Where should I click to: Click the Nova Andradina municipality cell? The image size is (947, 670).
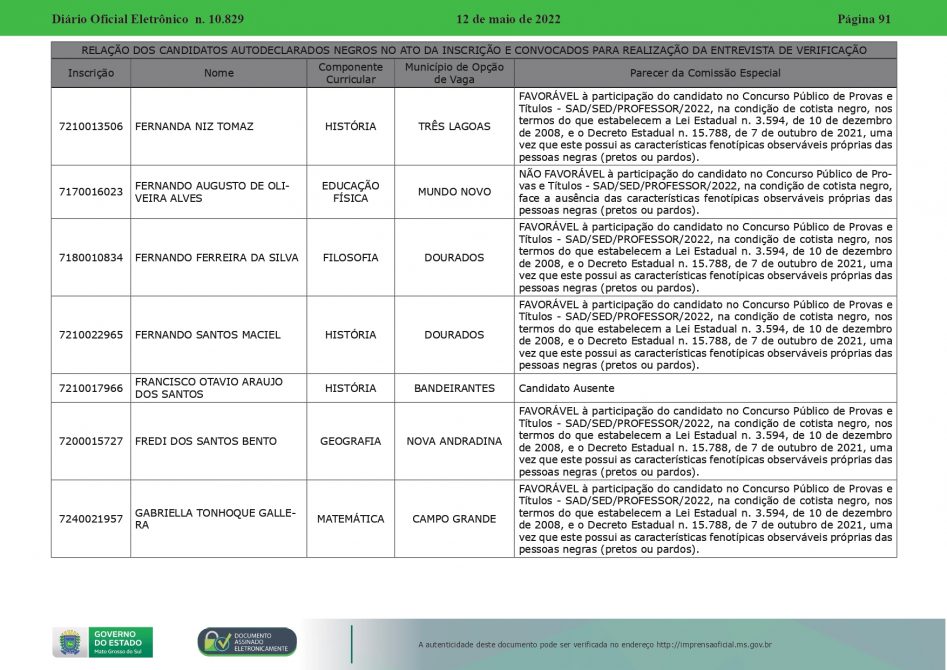pos(454,441)
